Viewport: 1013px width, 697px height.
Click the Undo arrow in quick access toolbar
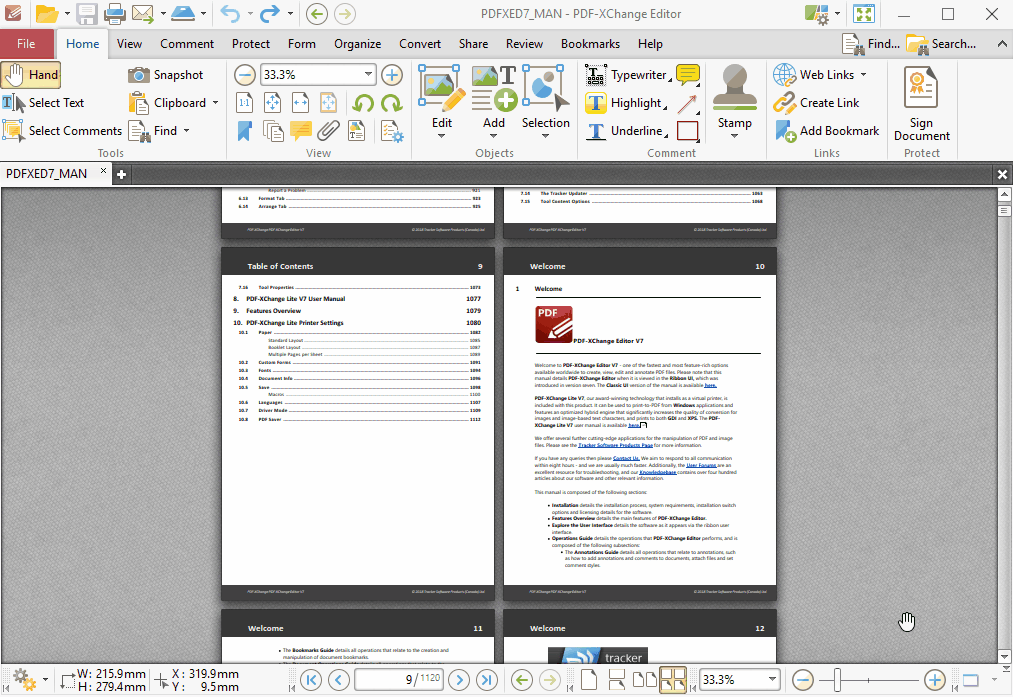(230, 14)
